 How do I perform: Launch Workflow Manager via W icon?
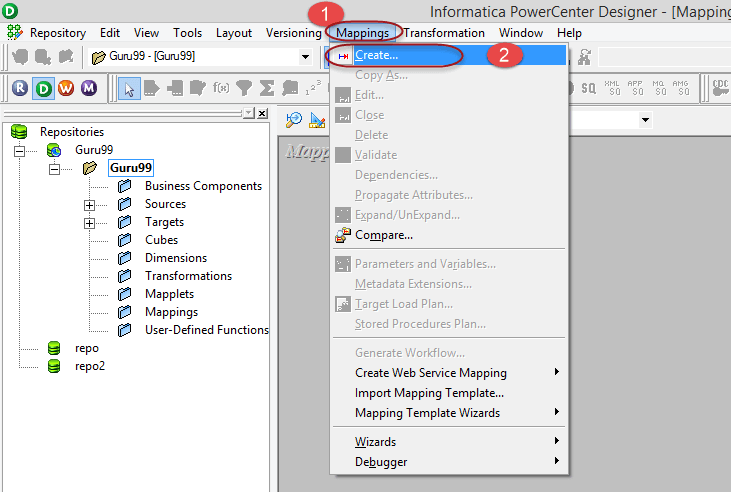[66, 88]
